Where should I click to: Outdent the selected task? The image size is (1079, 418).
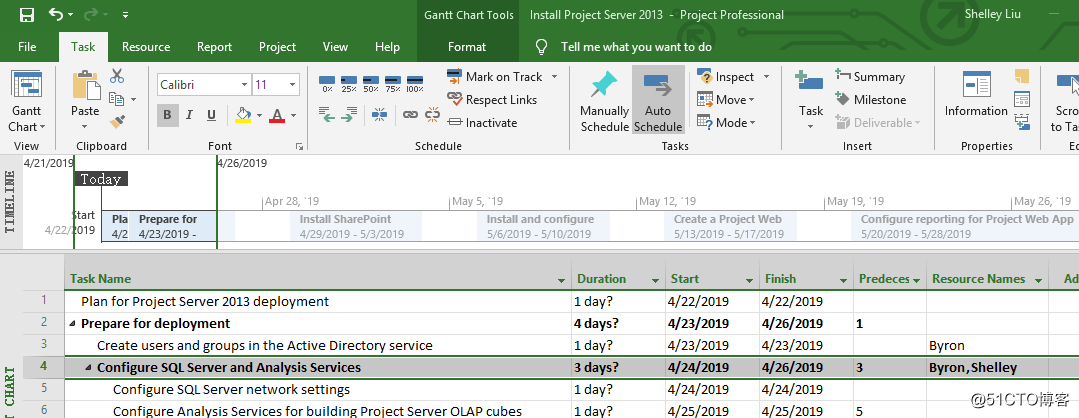coord(328,115)
